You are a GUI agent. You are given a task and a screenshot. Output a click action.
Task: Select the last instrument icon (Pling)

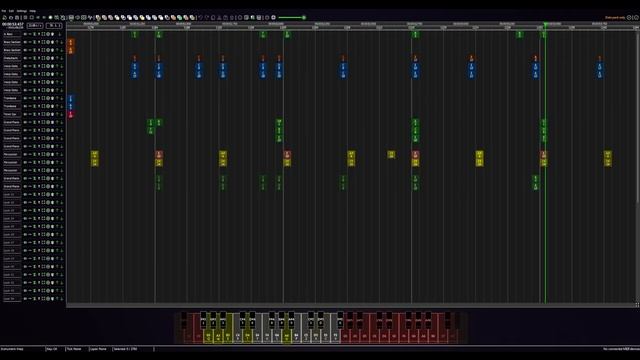pos(192,18)
